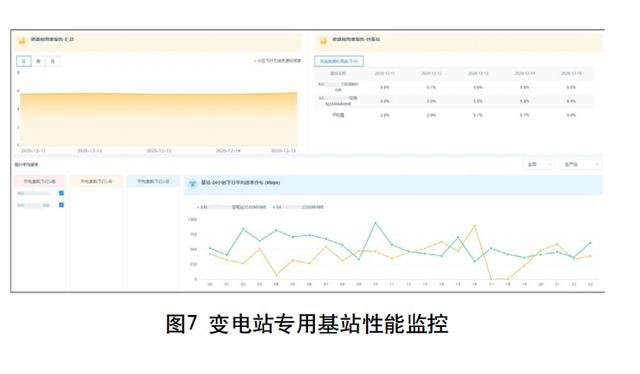Image resolution: width=640 pixels, height=374 pixels.
Task: Click the yellow line peak at hour 16
Action: (x=474, y=225)
